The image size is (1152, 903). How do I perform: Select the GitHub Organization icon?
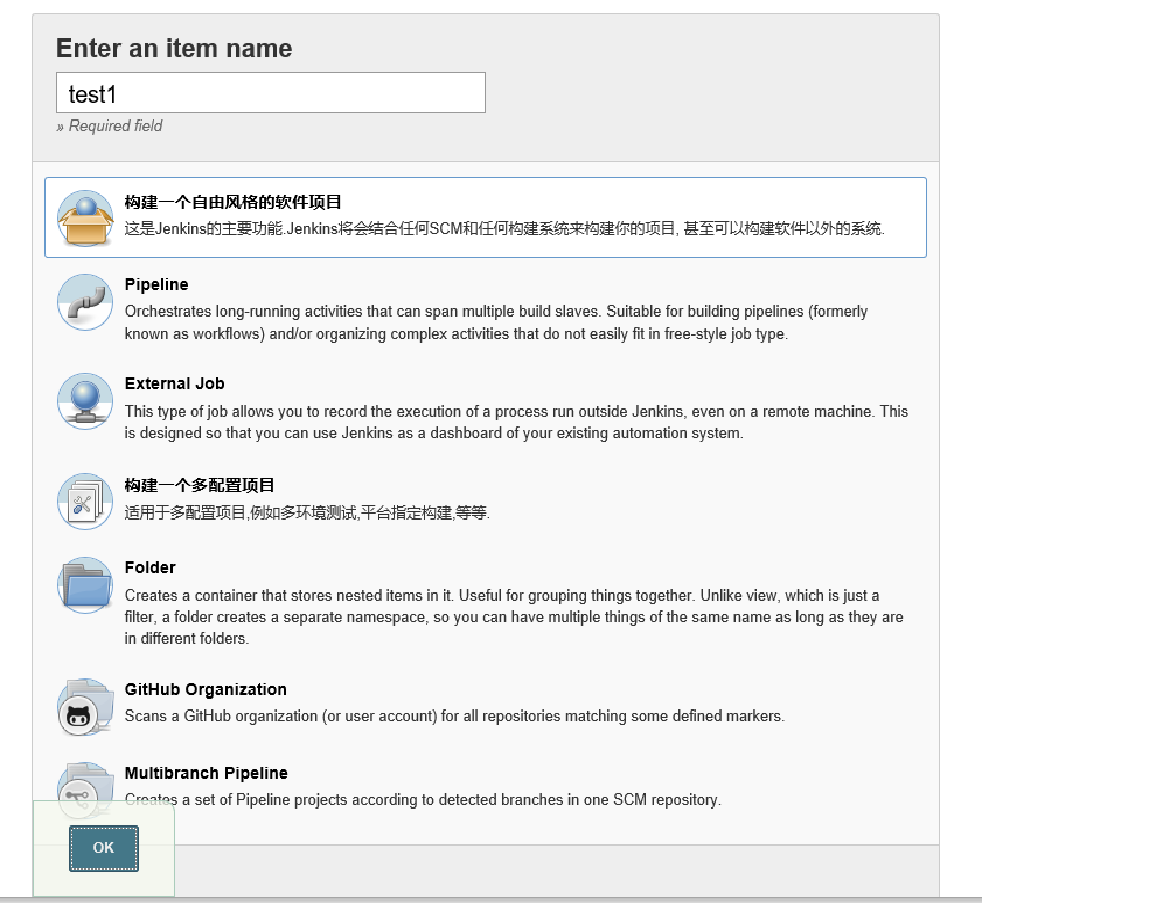tap(85, 707)
